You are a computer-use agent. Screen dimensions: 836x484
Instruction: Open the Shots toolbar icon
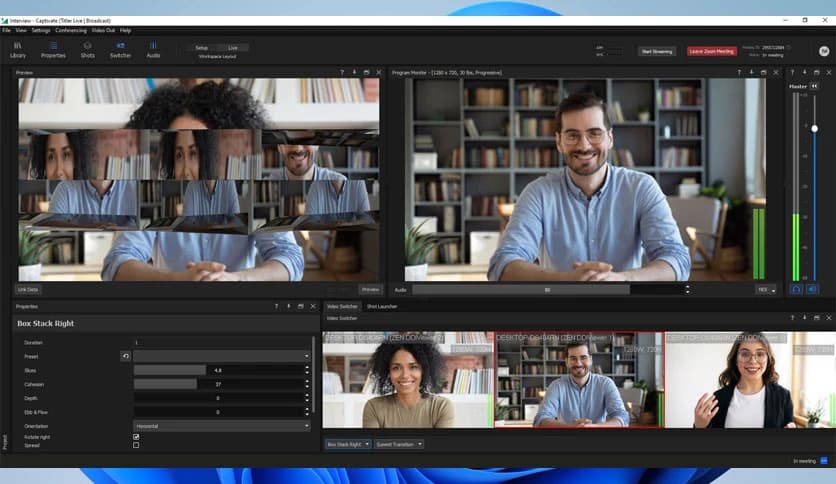coord(87,50)
